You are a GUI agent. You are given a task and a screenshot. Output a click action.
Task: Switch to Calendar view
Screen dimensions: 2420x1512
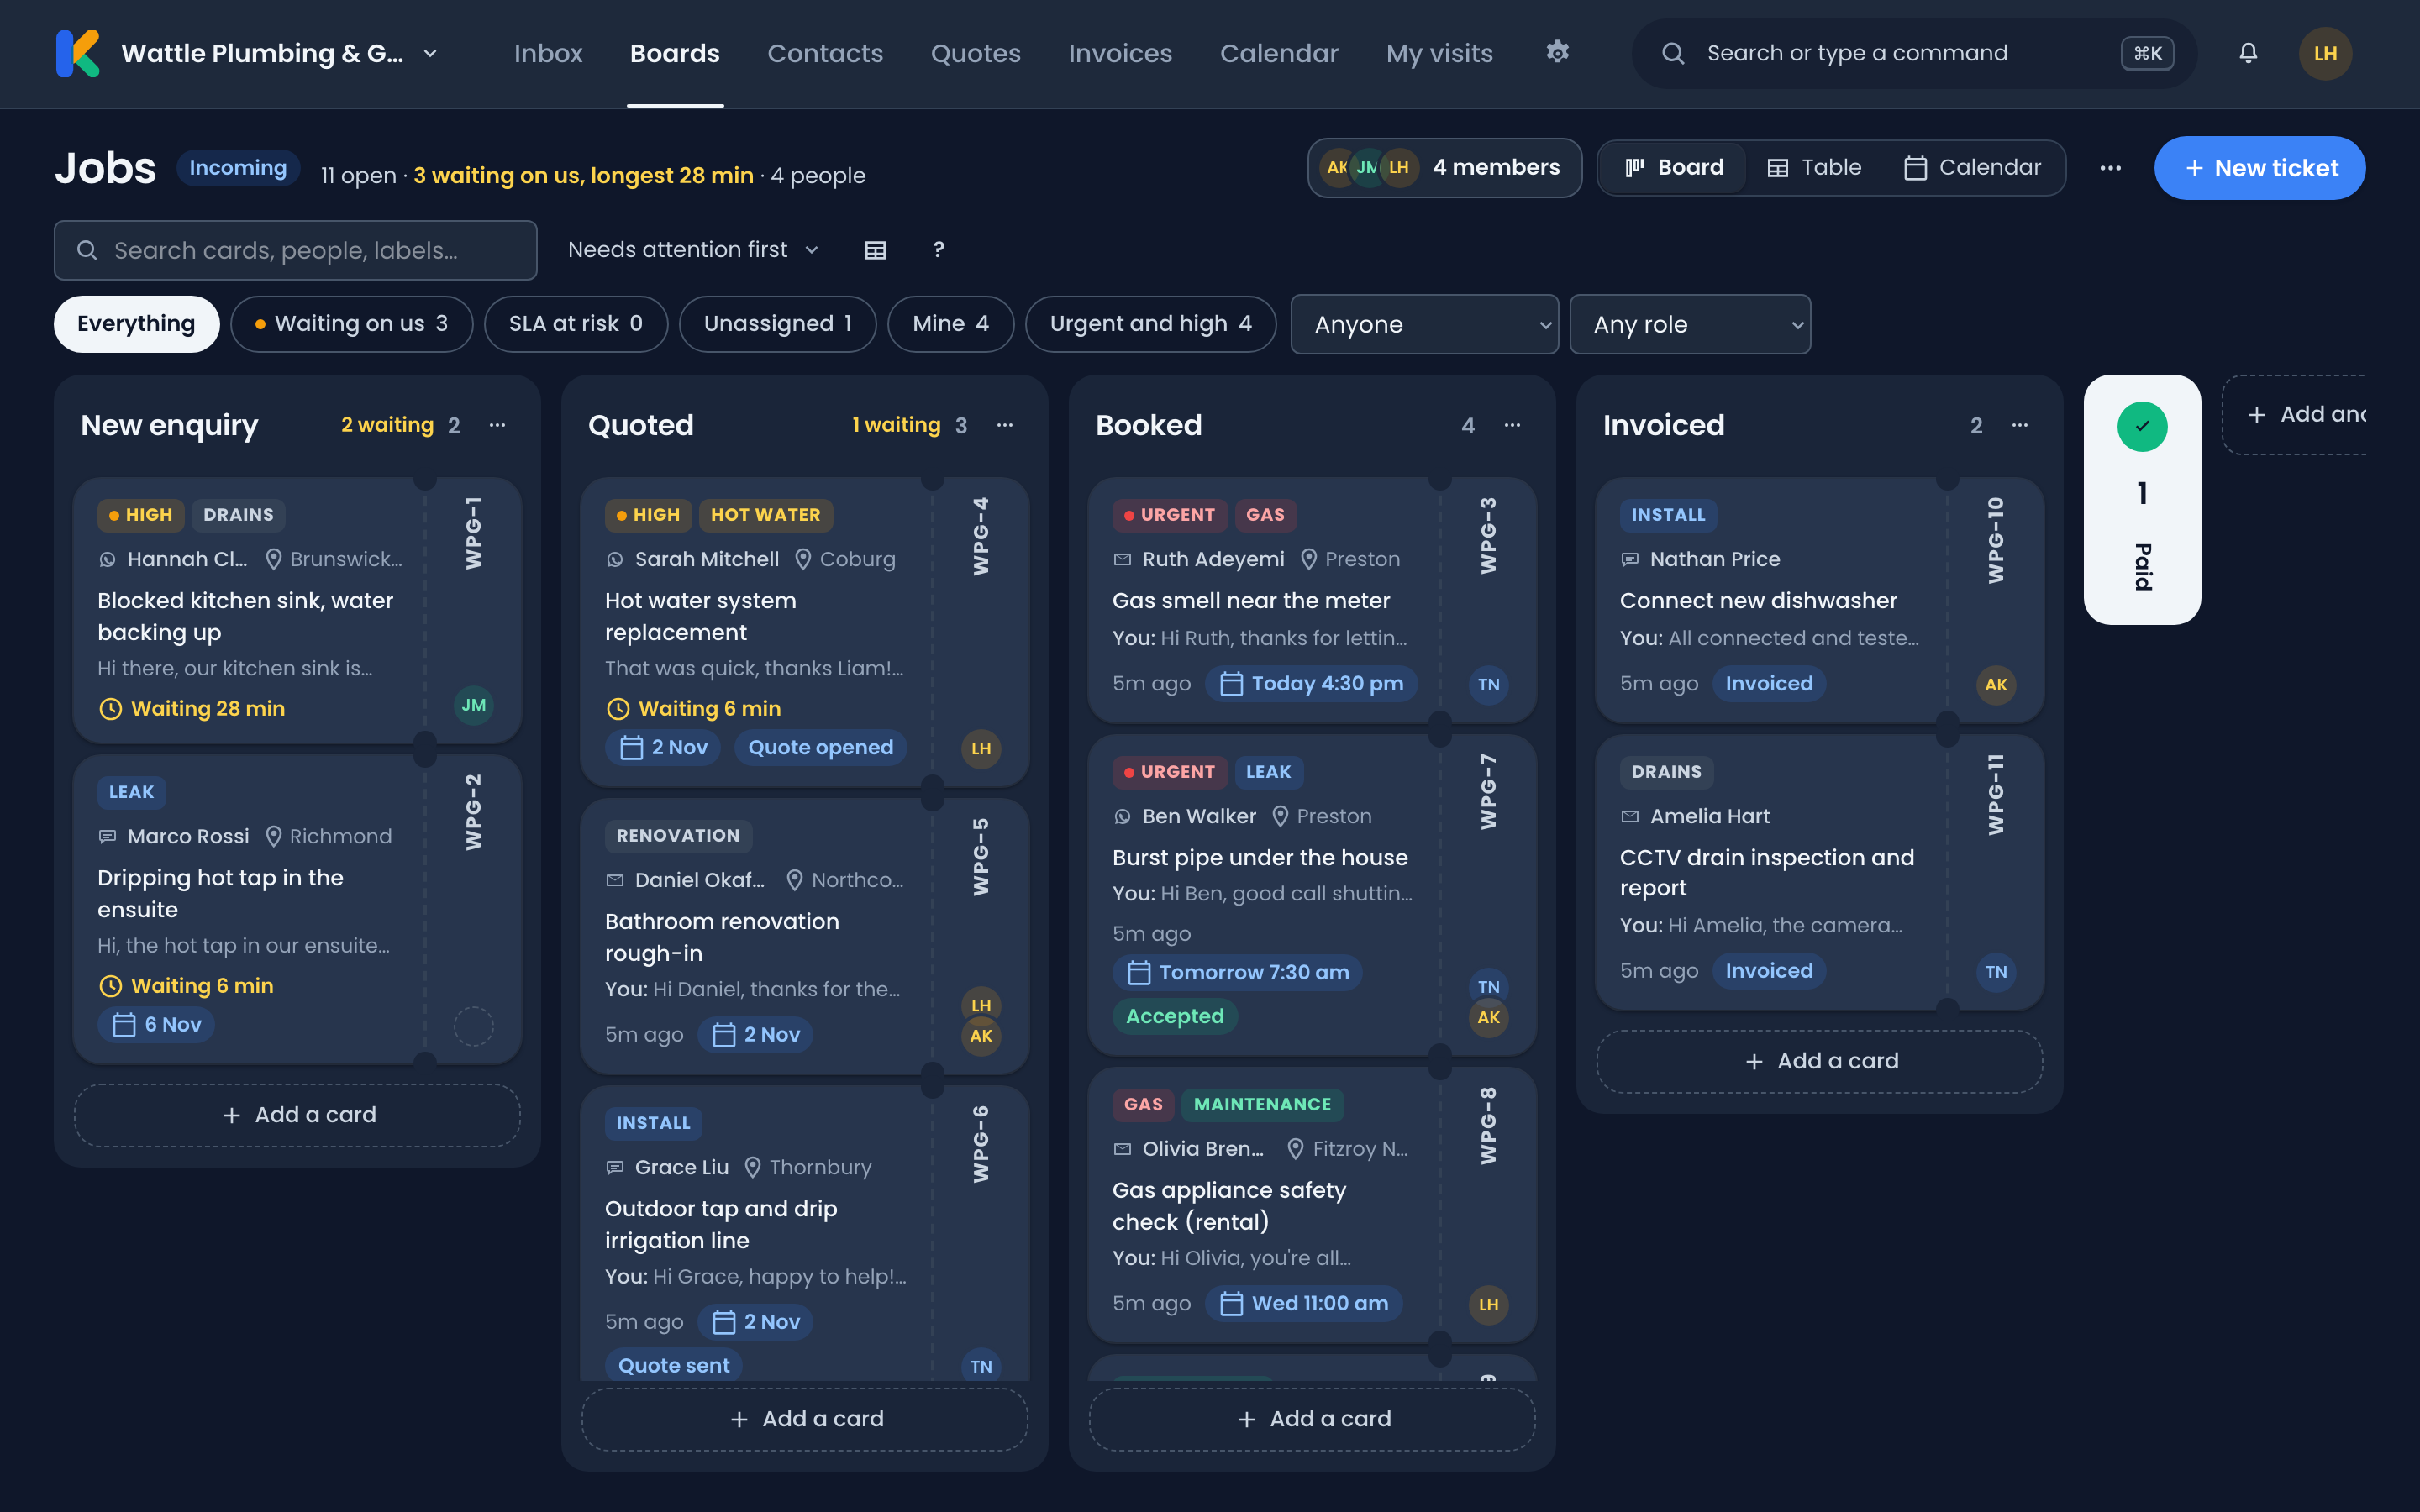1971,168
